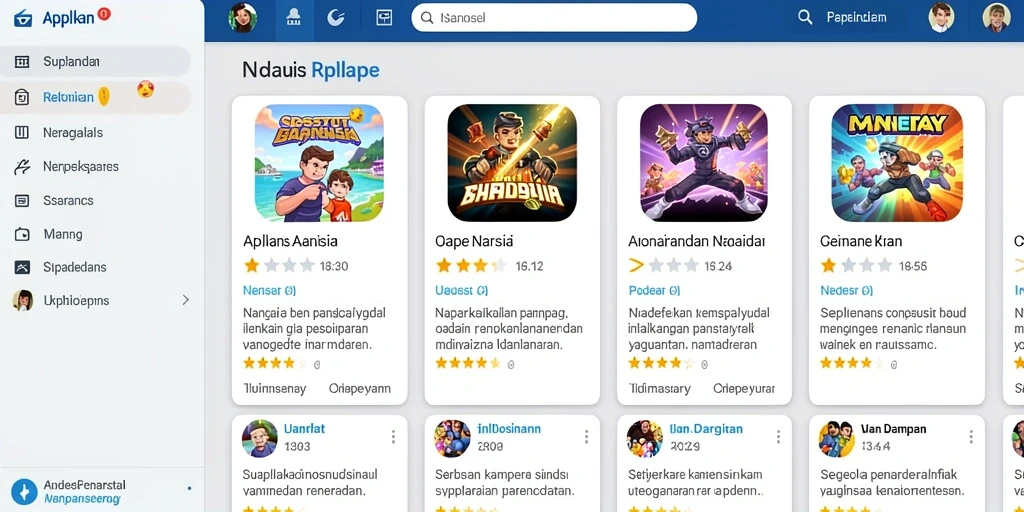Click the Nensar link under Apllans Aanisia
This screenshot has height=512, width=1024.
pyautogui.click(x=269, y=290)
